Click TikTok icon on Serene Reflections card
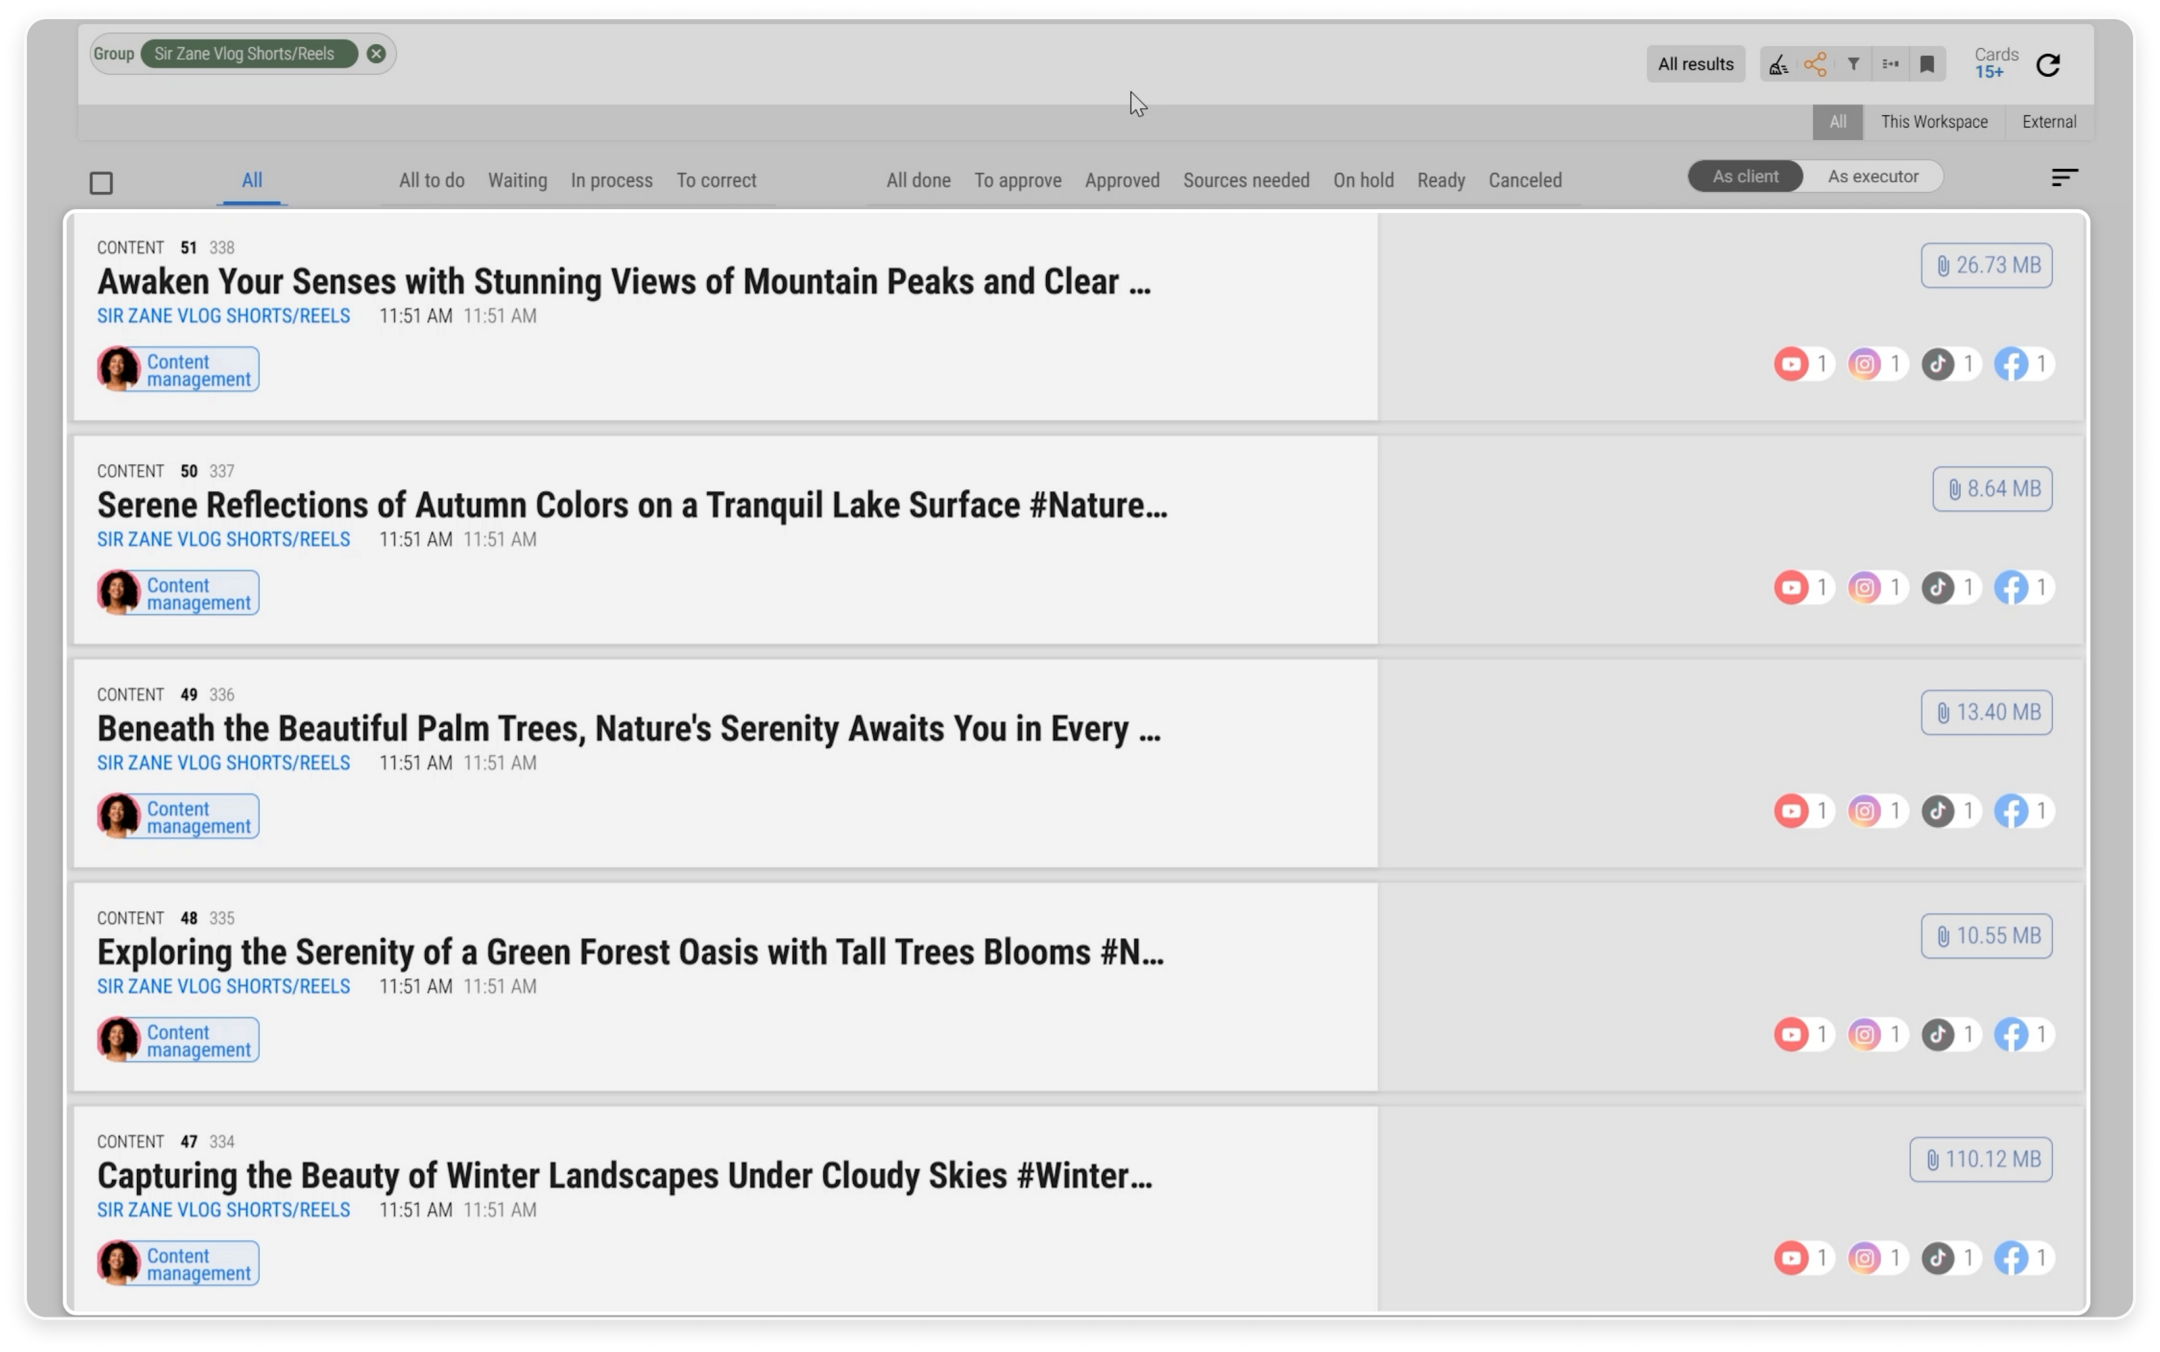This screenshot has height=1352, width=2160. tap(1938, 588)
